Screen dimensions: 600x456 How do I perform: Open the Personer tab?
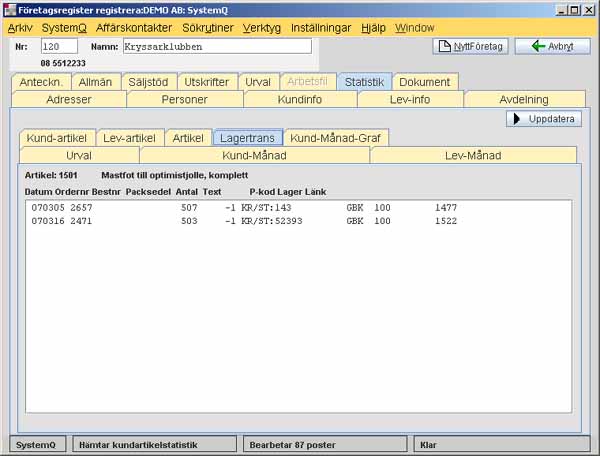(x=184, y=99)
